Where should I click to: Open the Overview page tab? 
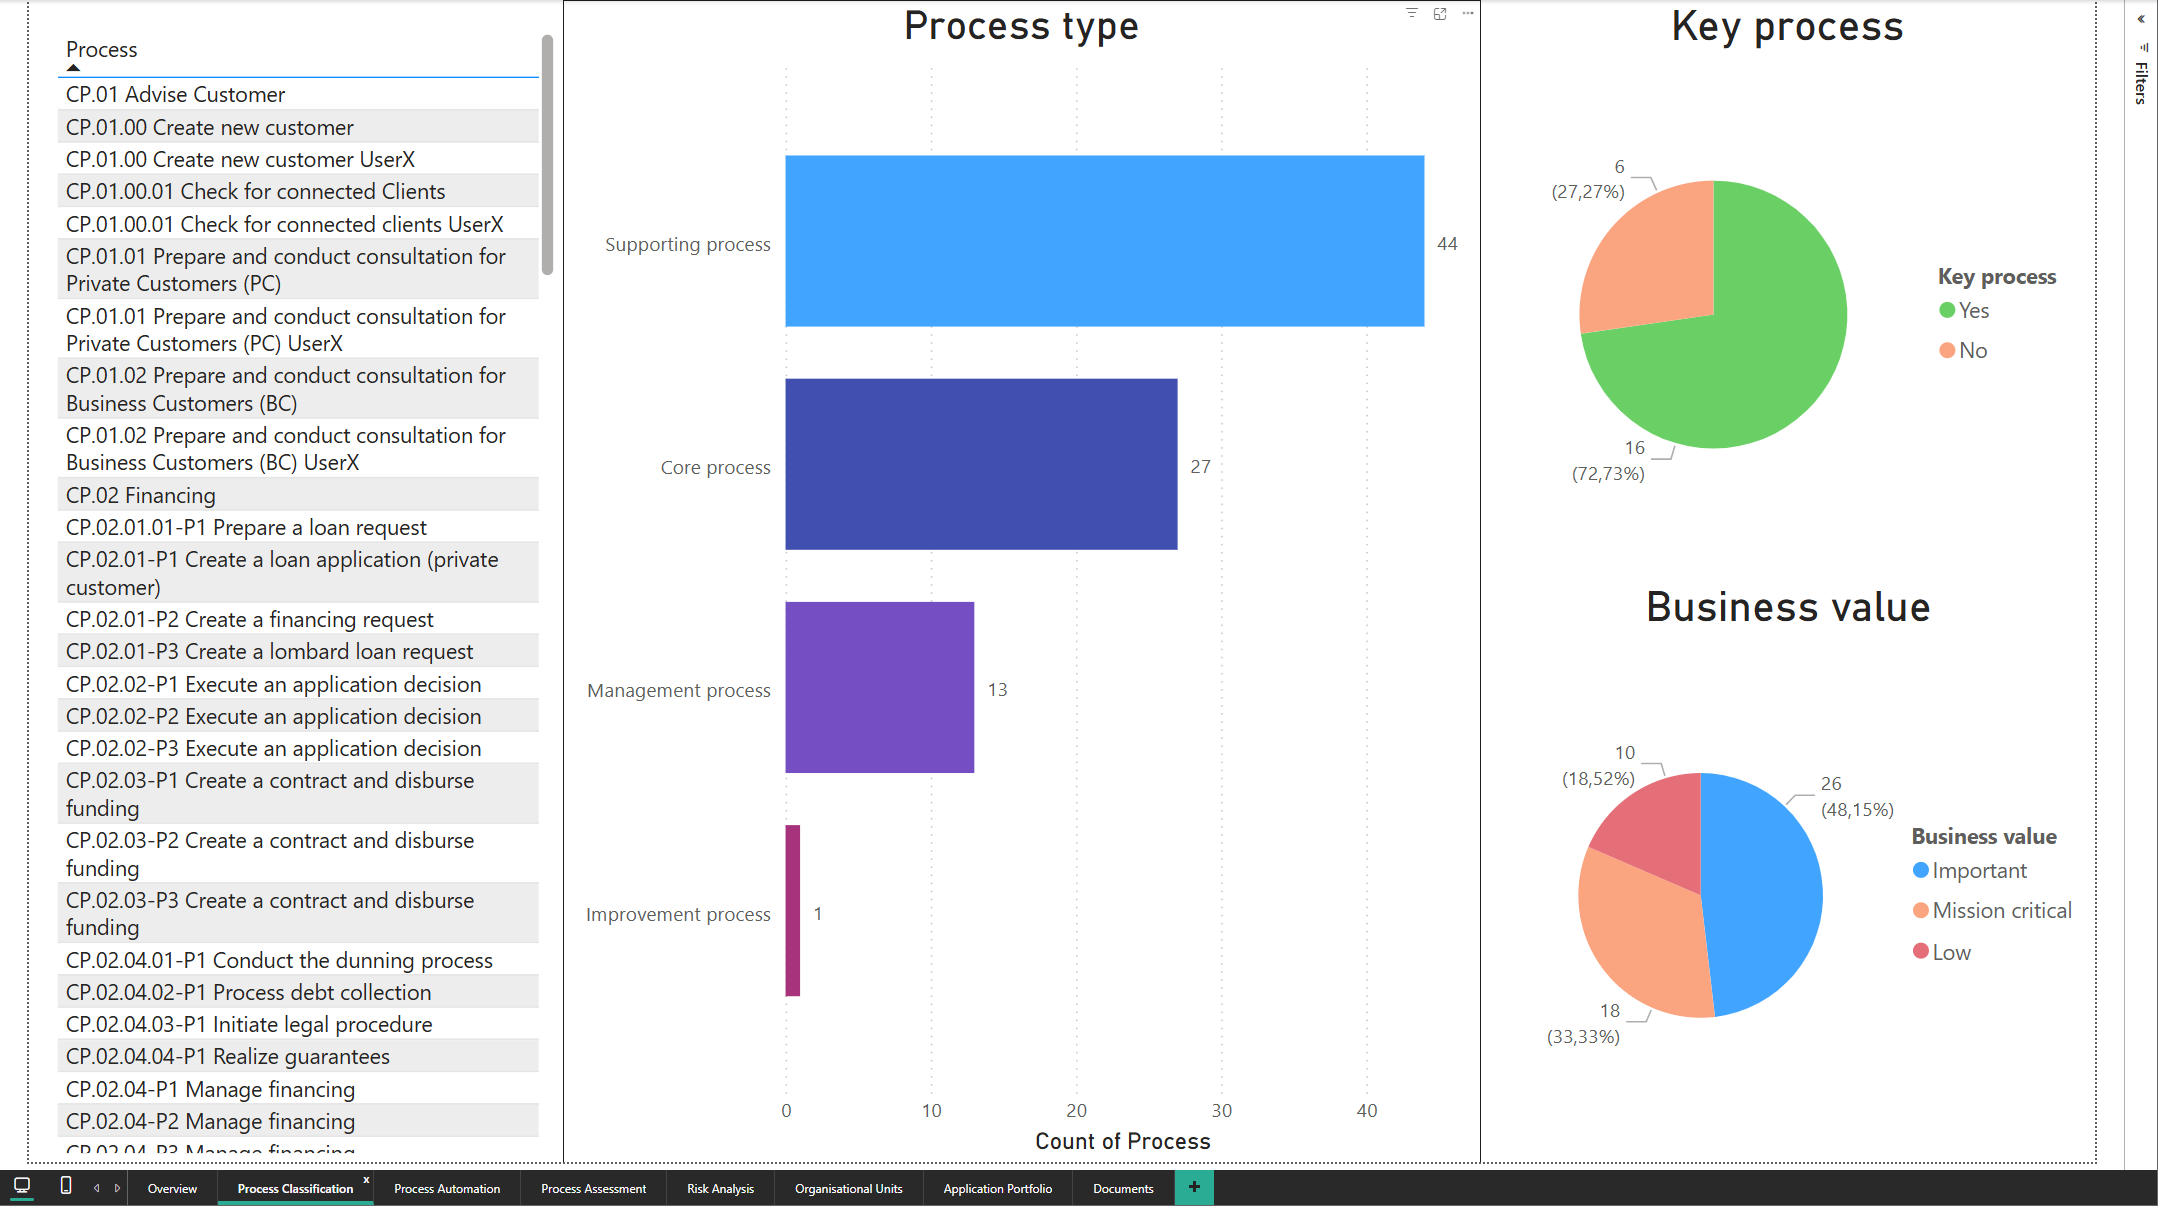[172, 1188]
